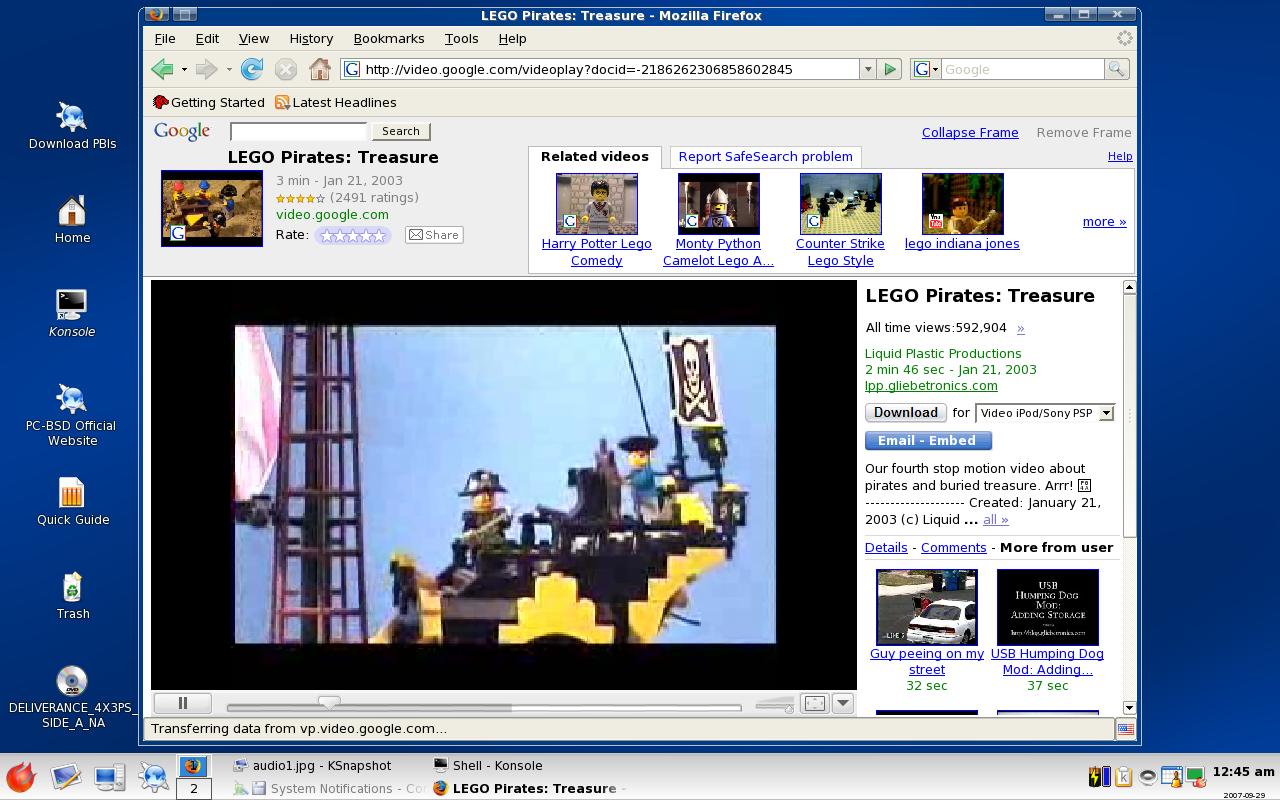The width and height of the screenshot is (1280, 800).
Task: Click the grey forward navigation arrow
Action: [206, 69]
